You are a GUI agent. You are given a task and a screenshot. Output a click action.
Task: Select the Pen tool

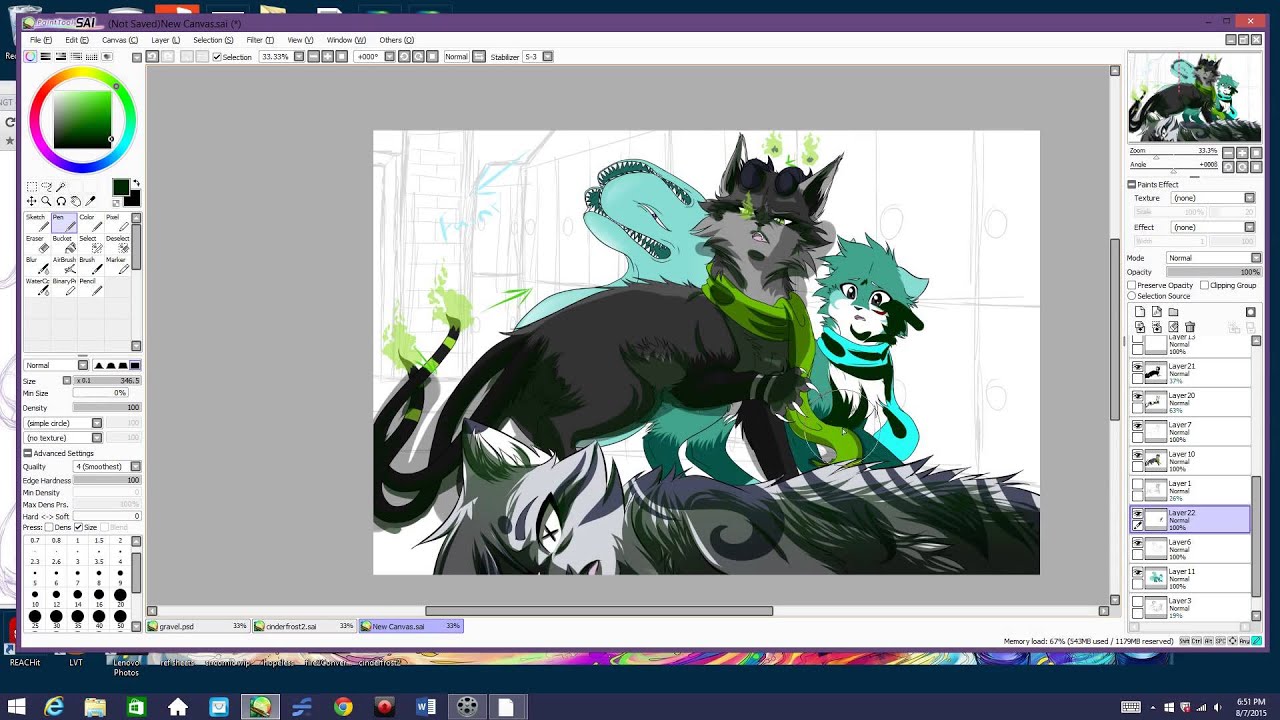(64, 223)
